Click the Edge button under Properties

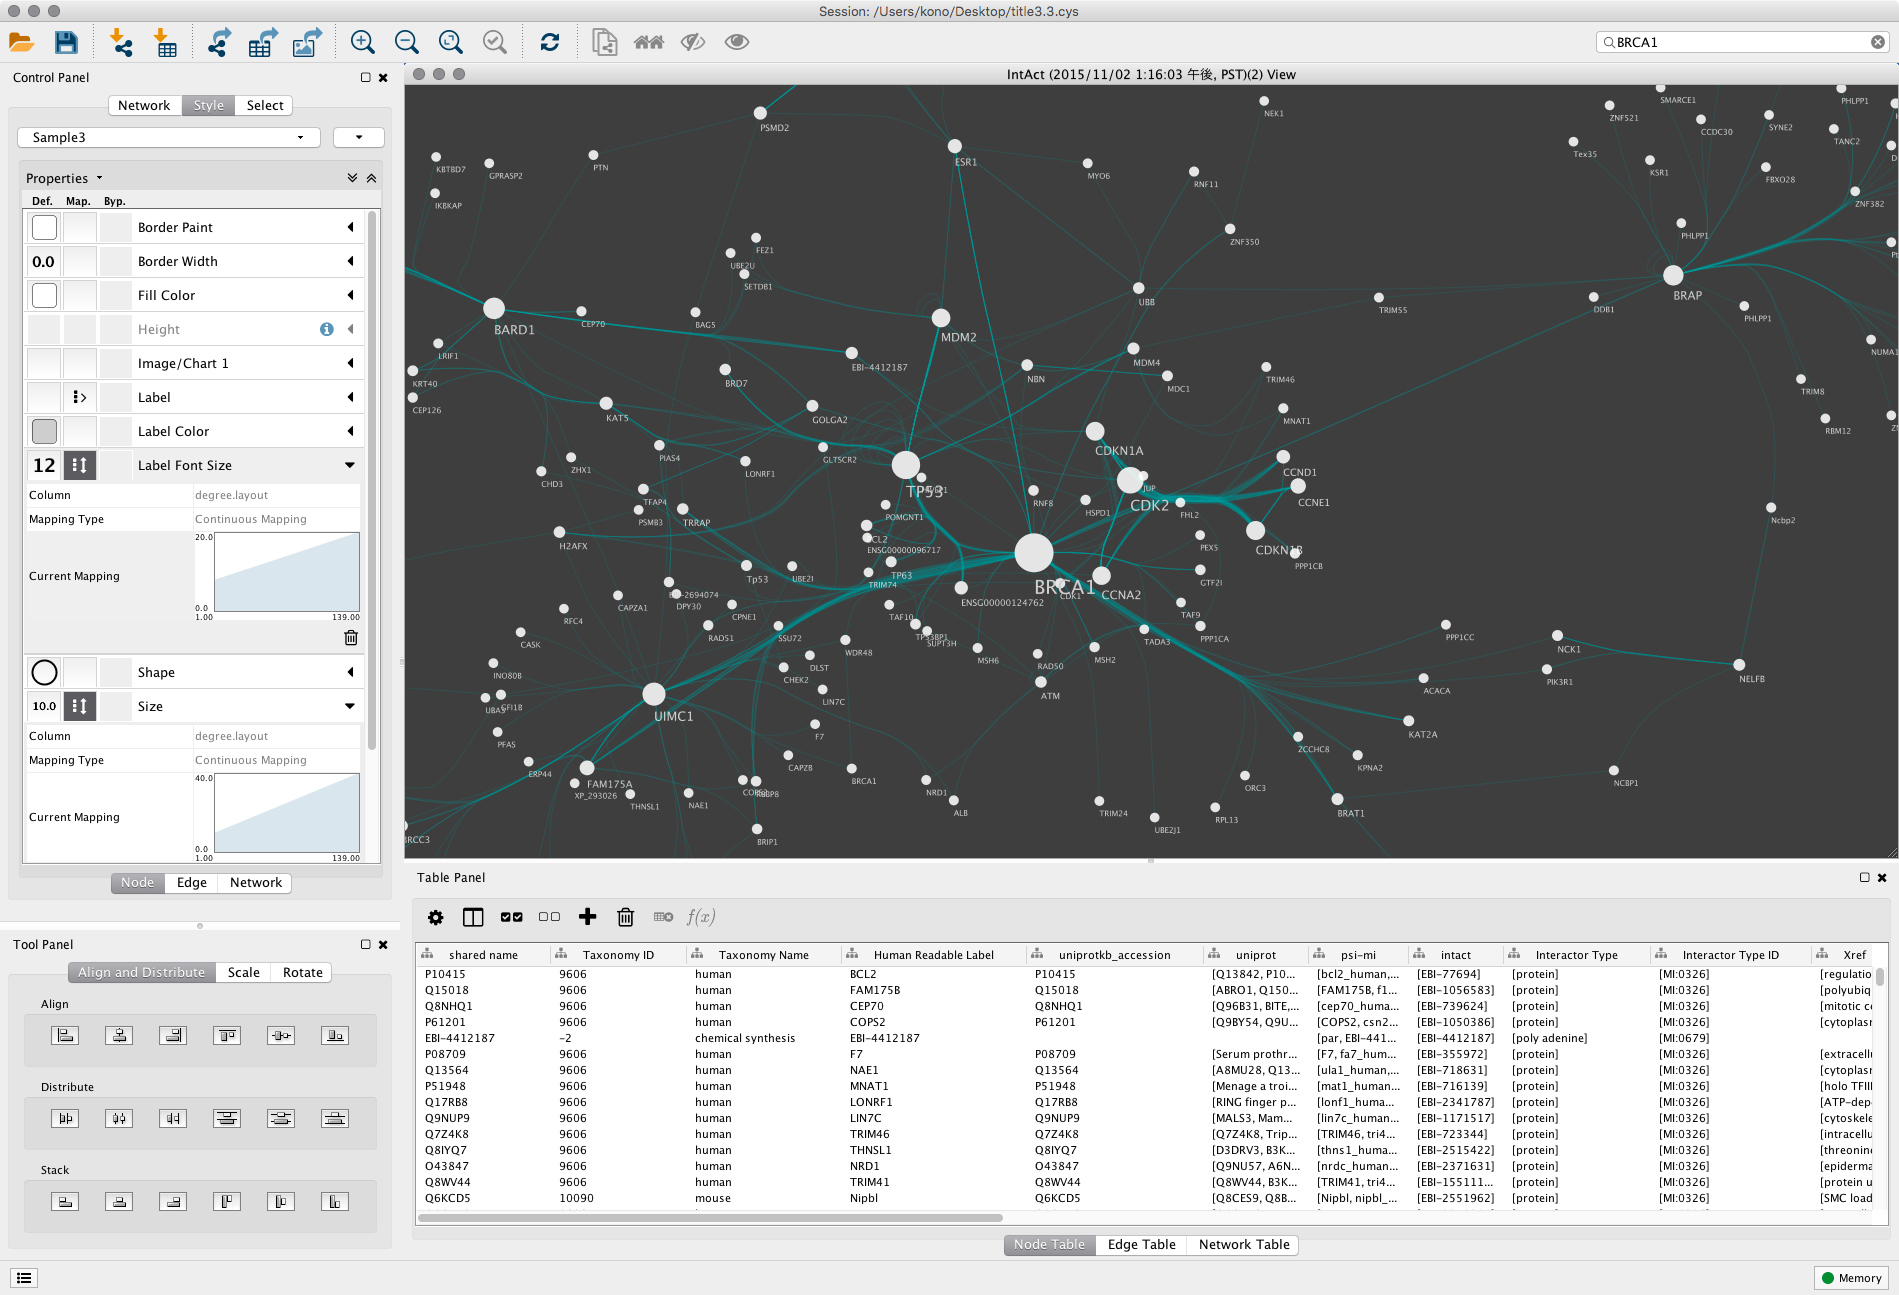coord(190,882)
